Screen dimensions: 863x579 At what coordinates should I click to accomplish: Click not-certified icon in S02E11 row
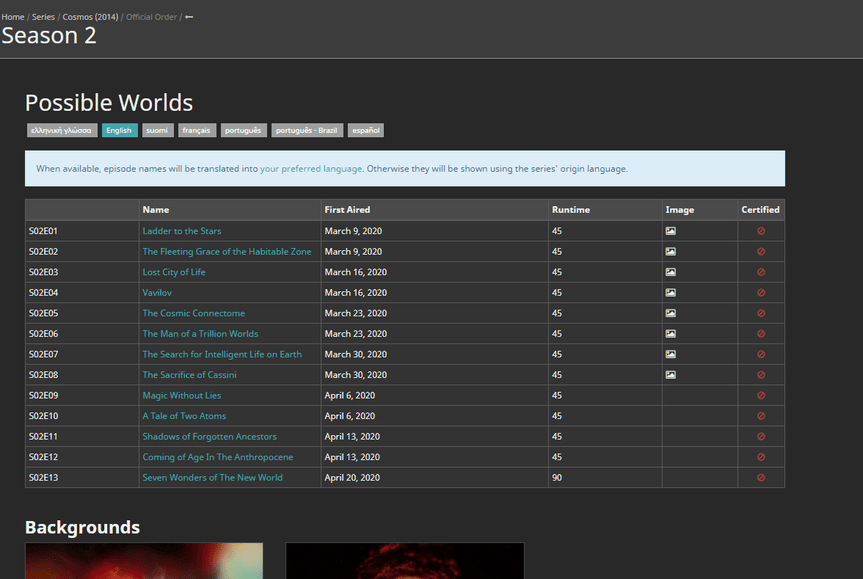[761, 436]
